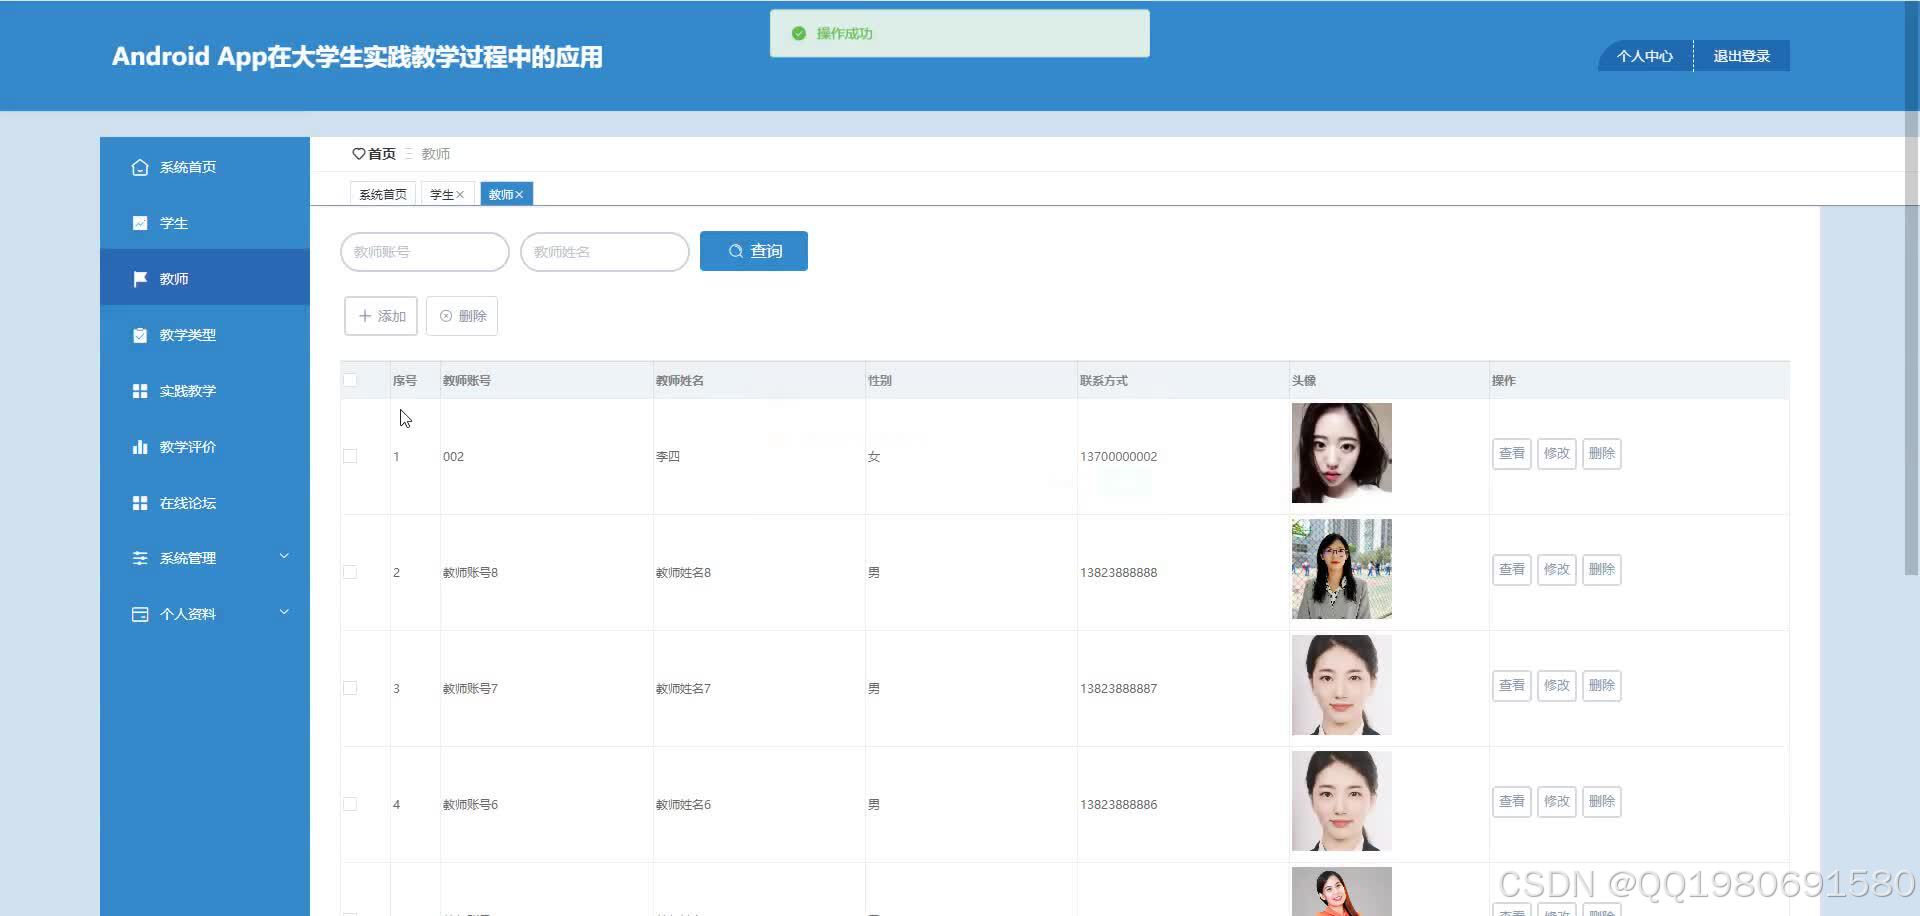
Task: Check the checkbox for row 教师账号6
Action: tap(350, 804)
